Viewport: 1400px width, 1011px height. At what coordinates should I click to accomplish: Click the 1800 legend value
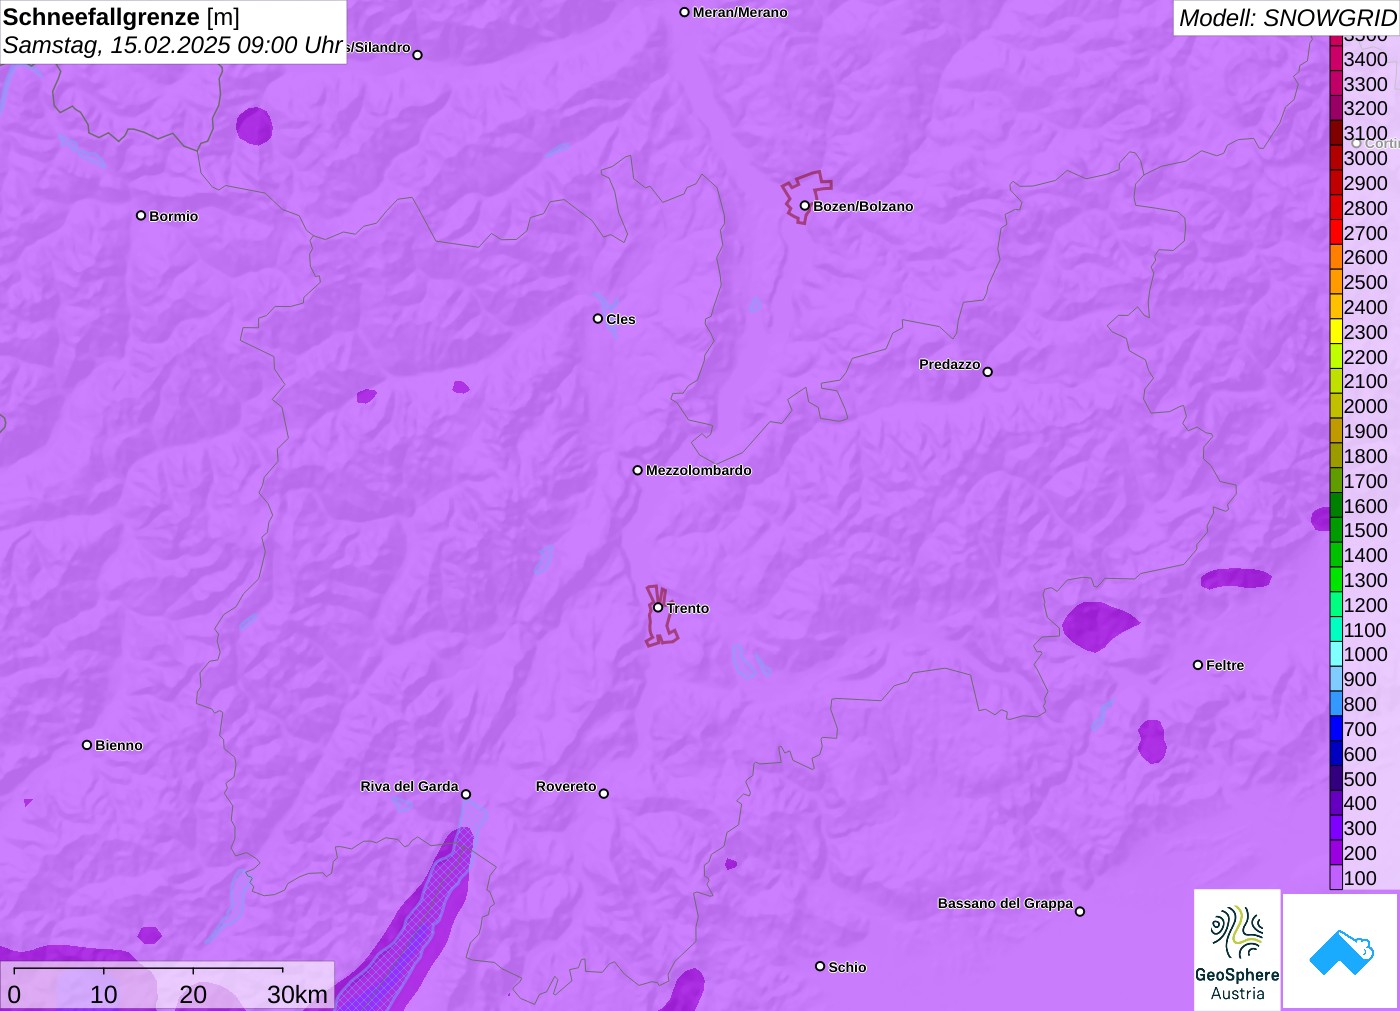1366,456
